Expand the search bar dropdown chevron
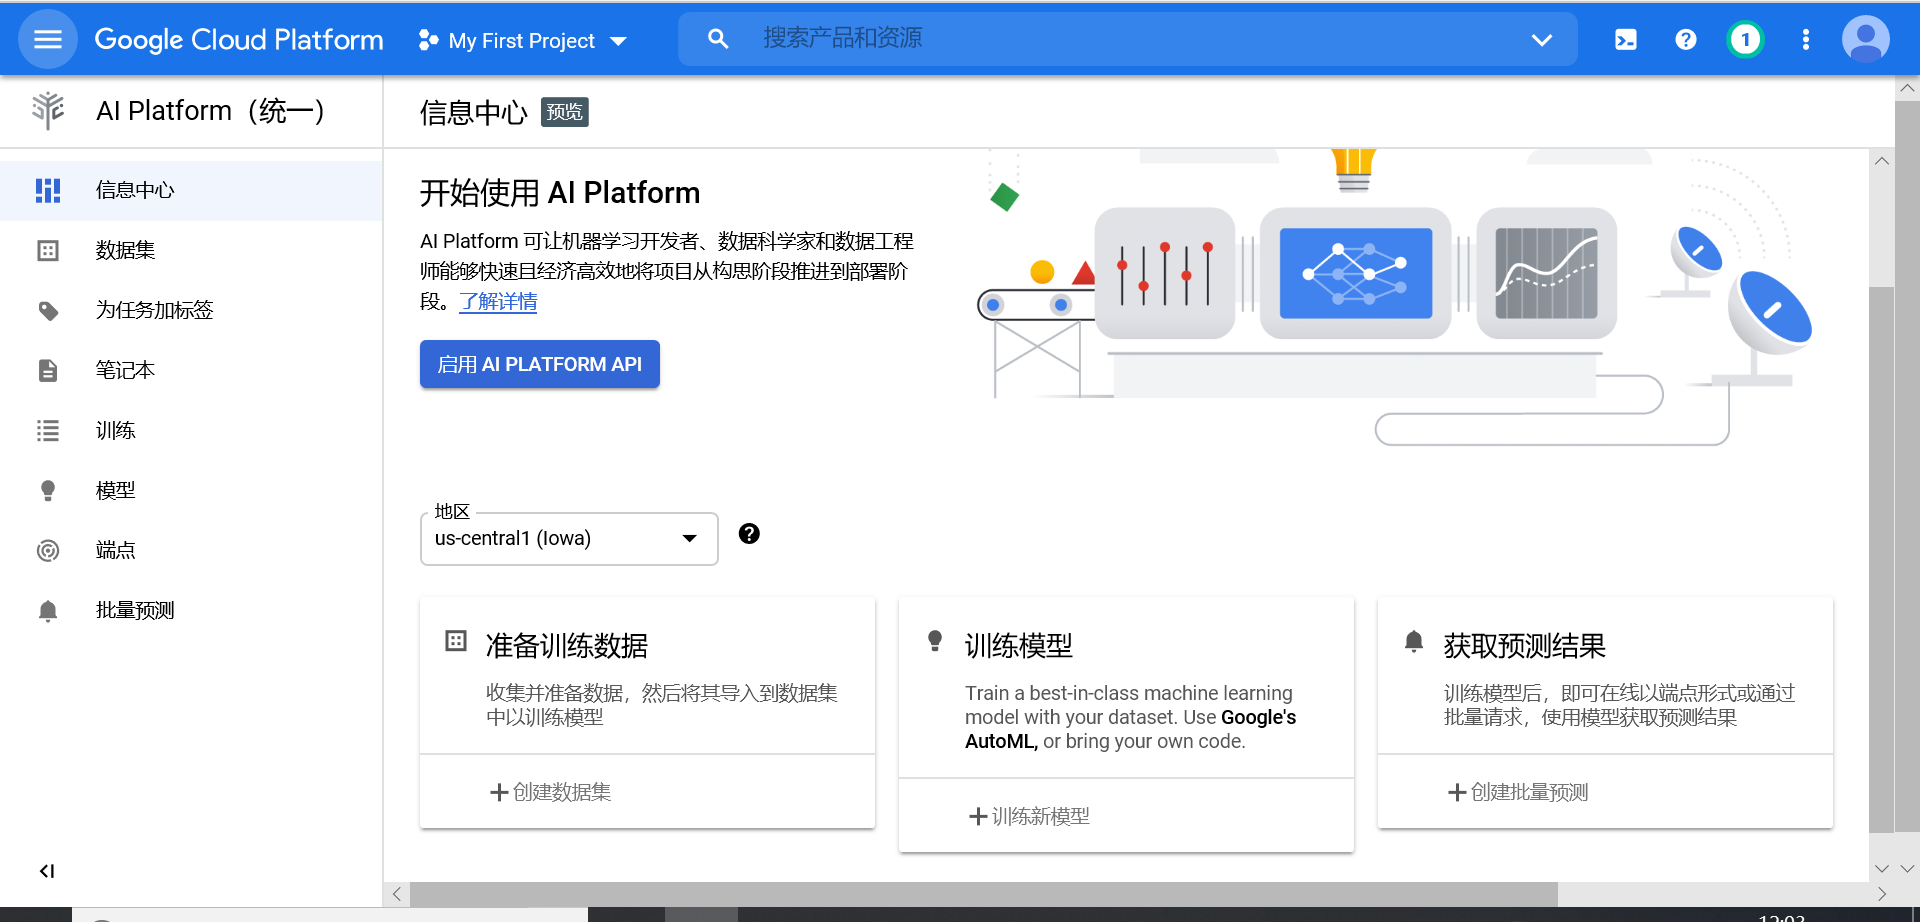1920x922 pixels. (1542, 40)
